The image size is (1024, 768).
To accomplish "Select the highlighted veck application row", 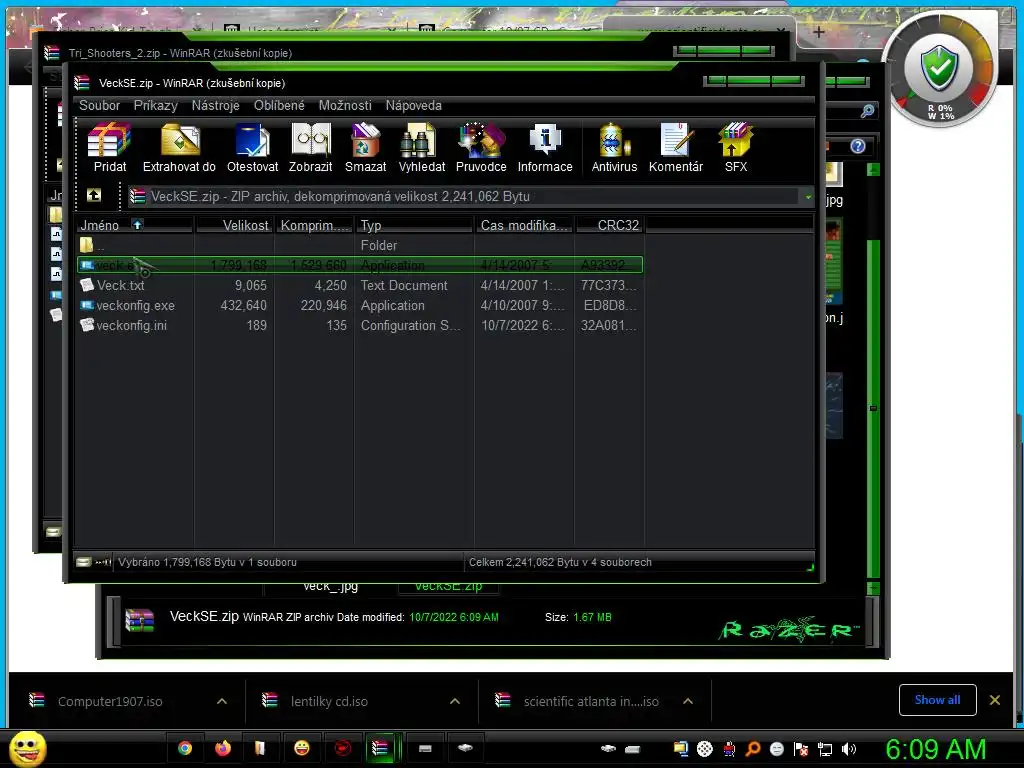I will [360, 265].
